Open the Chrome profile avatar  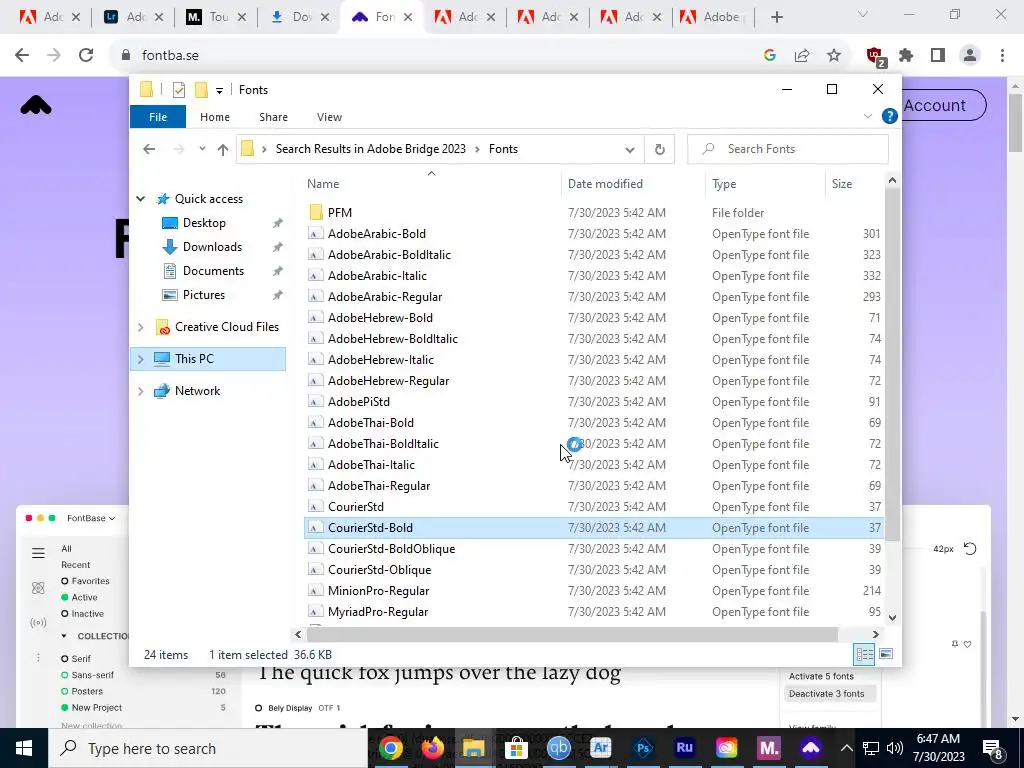970,56
